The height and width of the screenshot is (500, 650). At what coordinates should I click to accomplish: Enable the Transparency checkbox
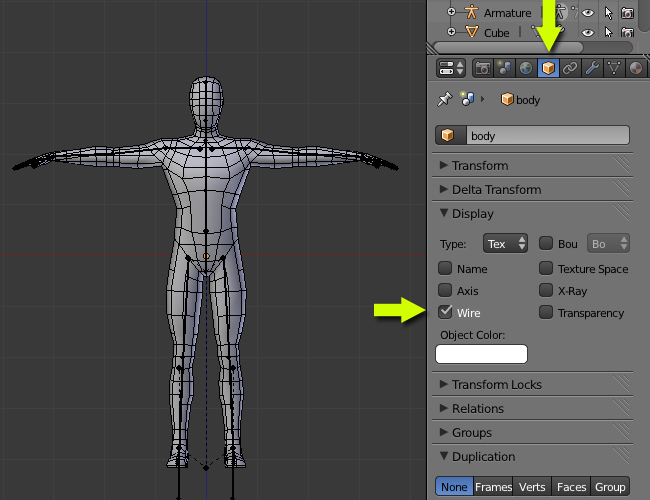(x=546, y=312)
